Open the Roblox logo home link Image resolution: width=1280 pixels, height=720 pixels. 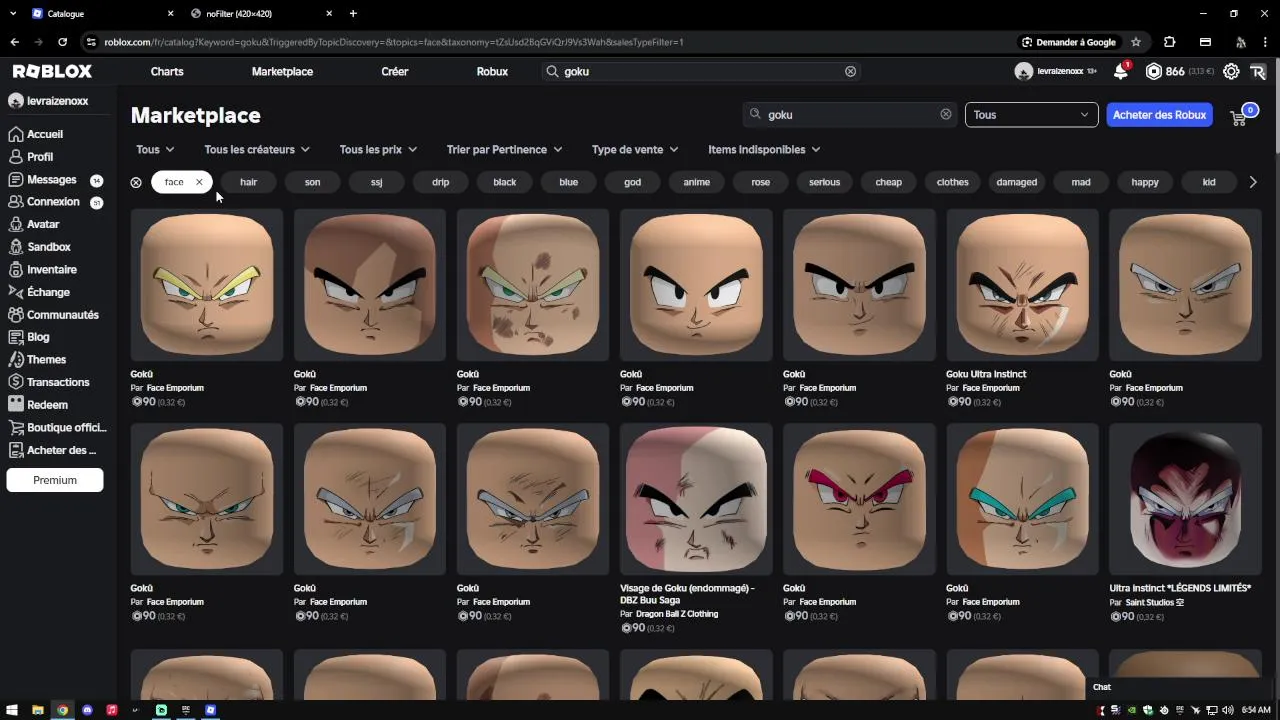[52, 71]
